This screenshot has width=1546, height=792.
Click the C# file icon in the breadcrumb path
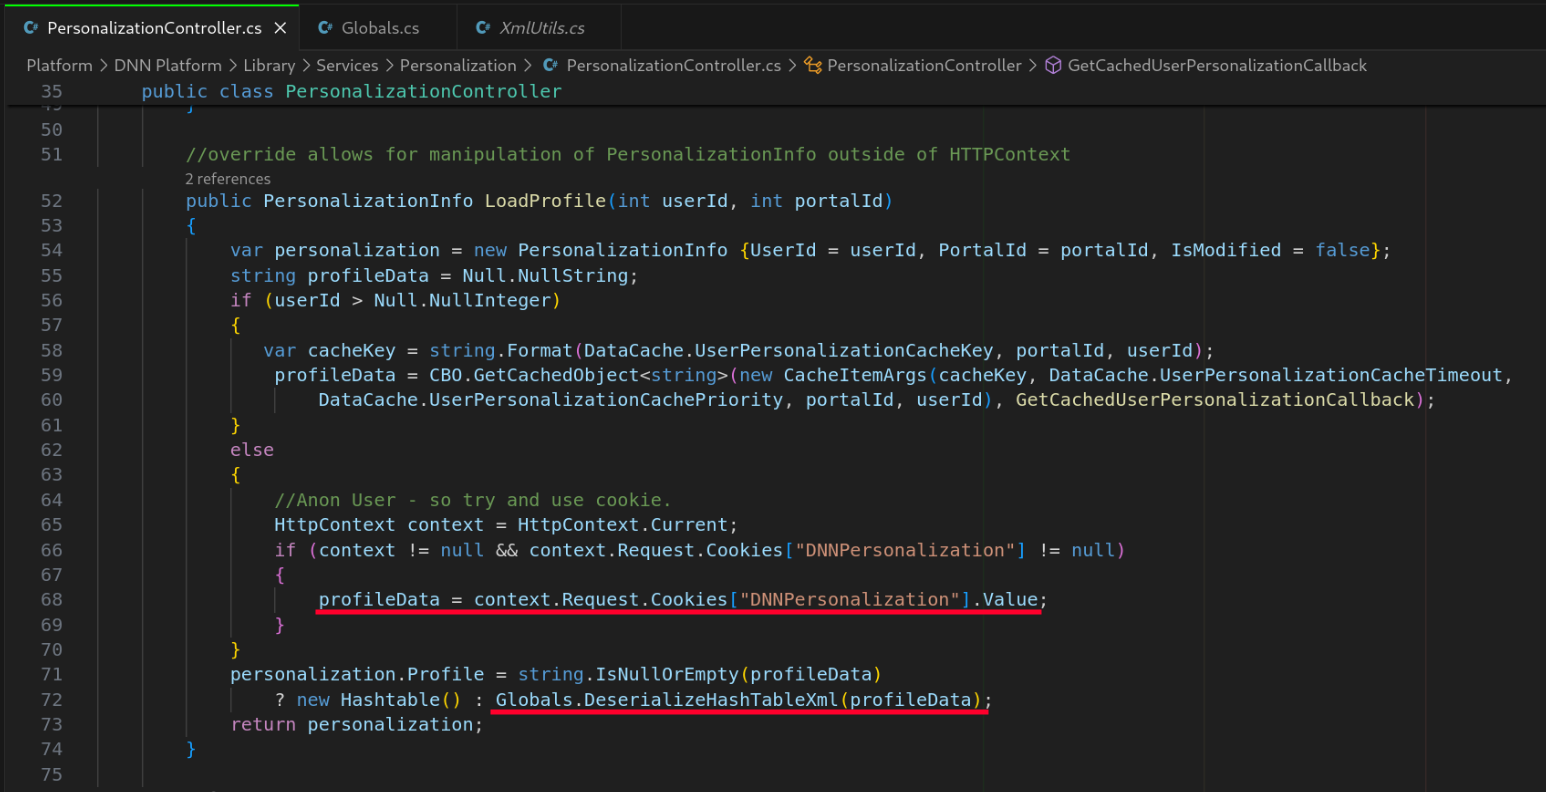click(x=550, y=65)
